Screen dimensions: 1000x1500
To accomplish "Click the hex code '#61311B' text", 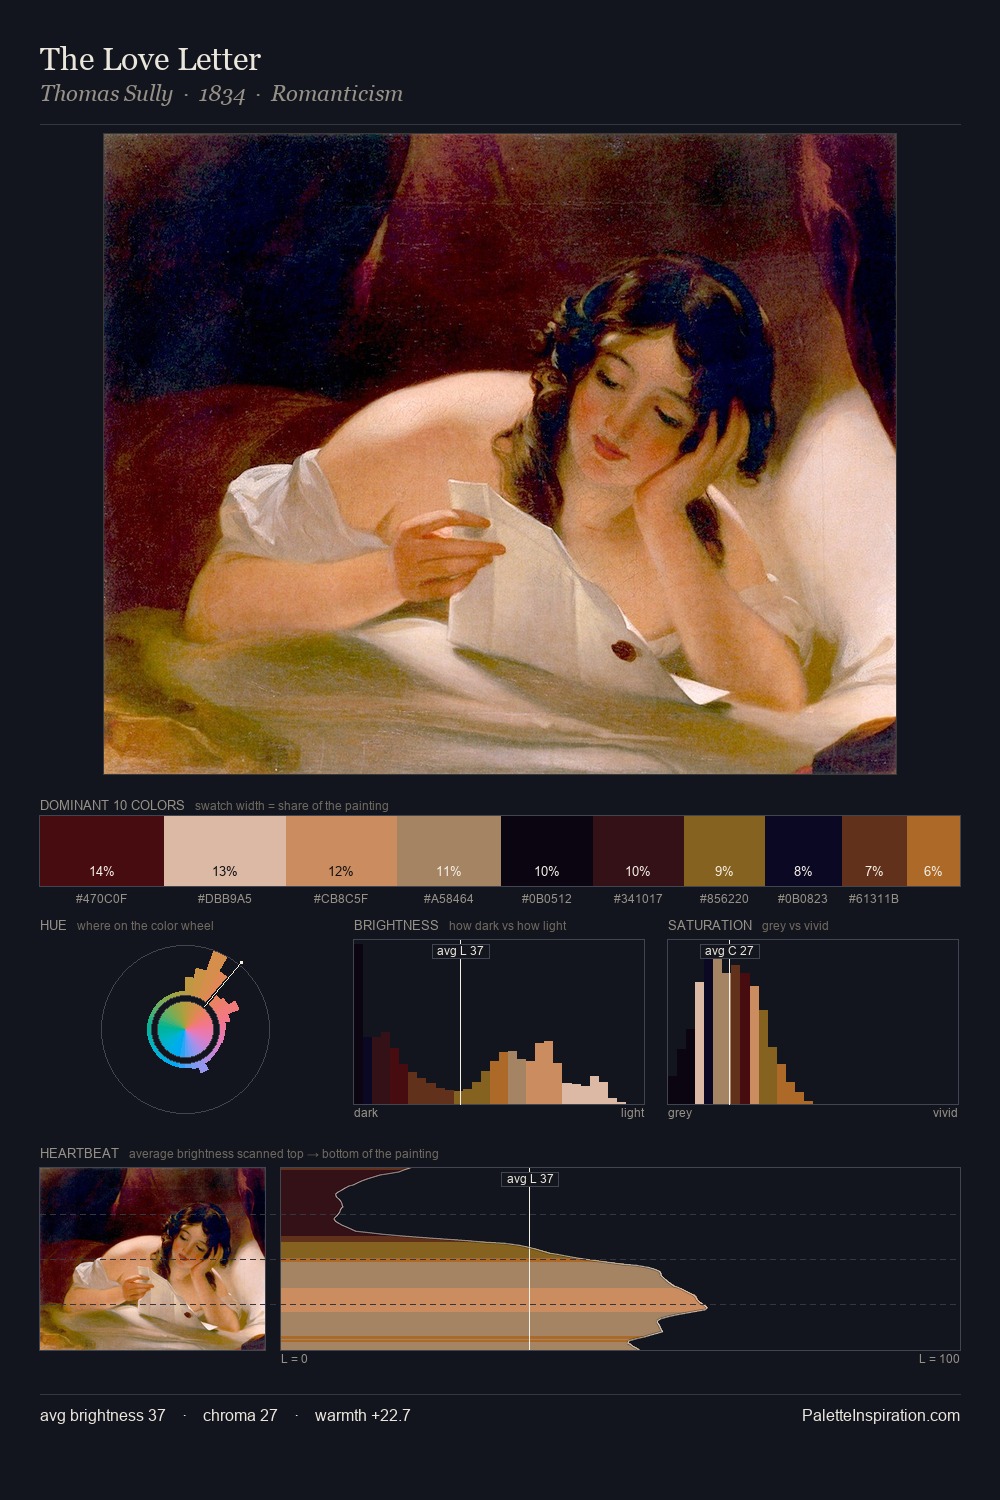I will (874, 899).
